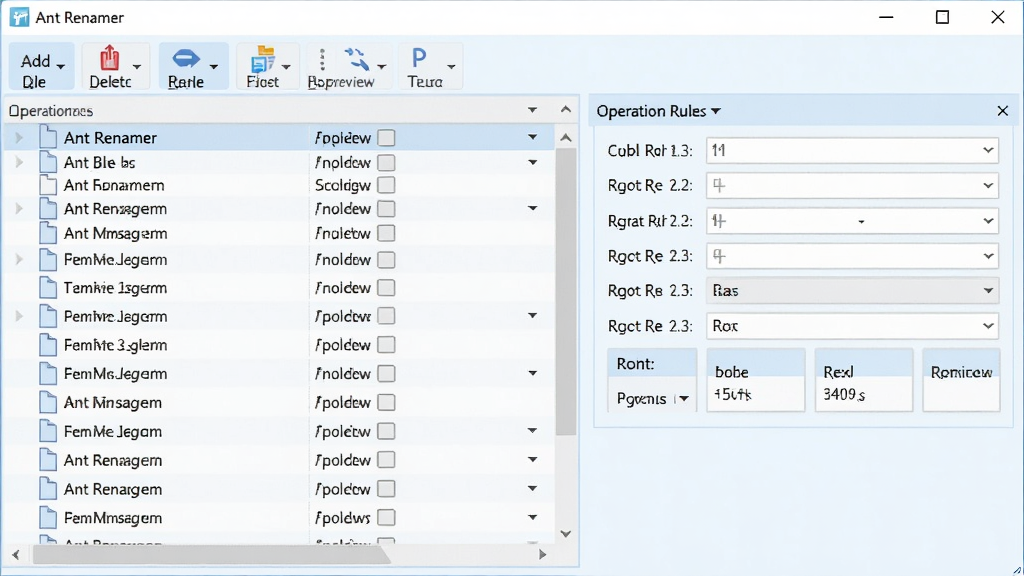Close the Operation Rules panel
The height and width of the screenshot is (576, 1024).
pos(1003,111)
